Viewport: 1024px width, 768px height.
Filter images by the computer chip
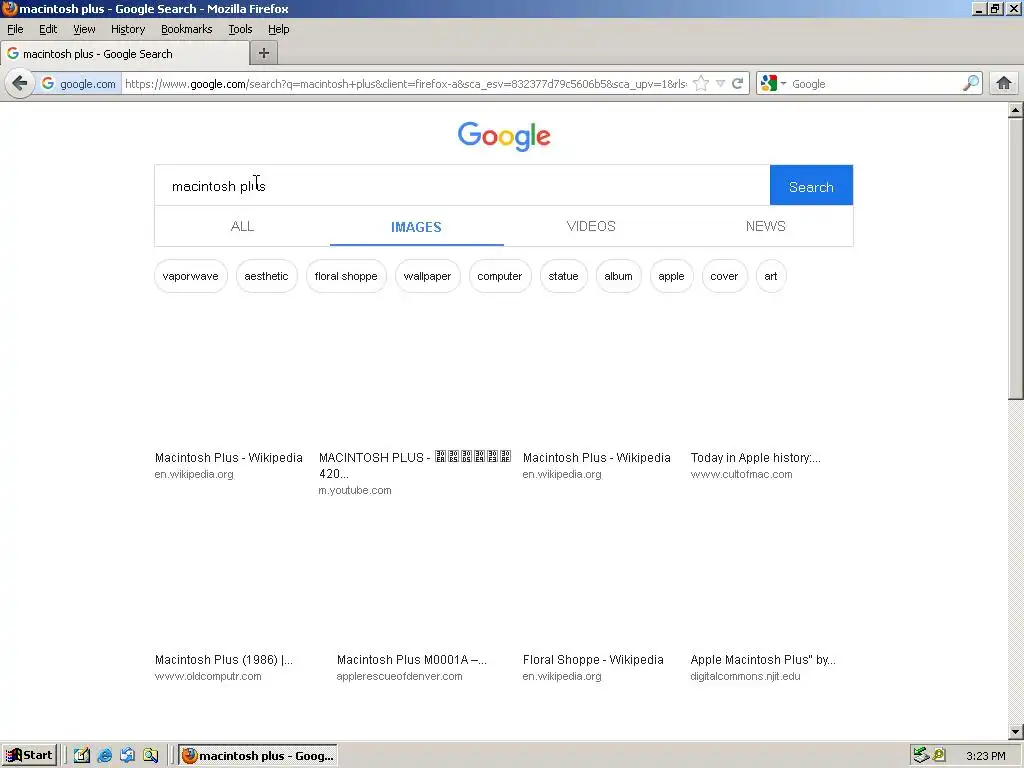500,276
